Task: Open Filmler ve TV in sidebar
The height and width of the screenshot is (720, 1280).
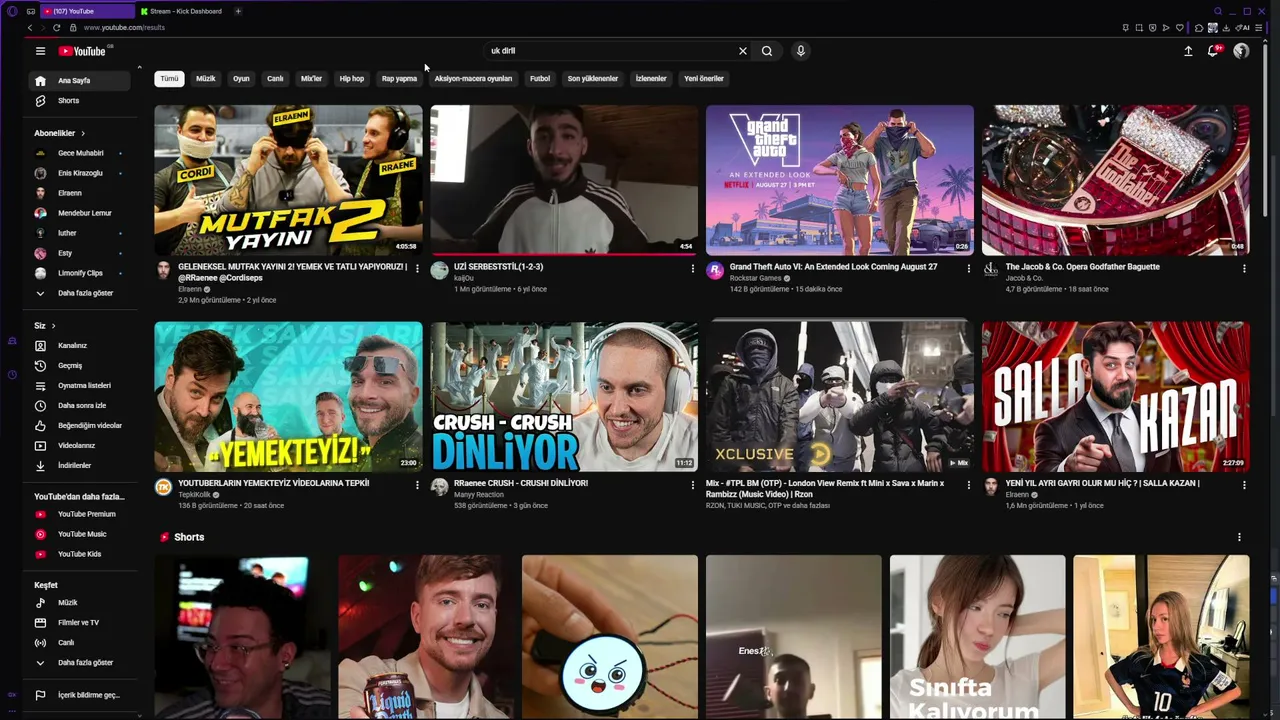Action: [80, 623]
